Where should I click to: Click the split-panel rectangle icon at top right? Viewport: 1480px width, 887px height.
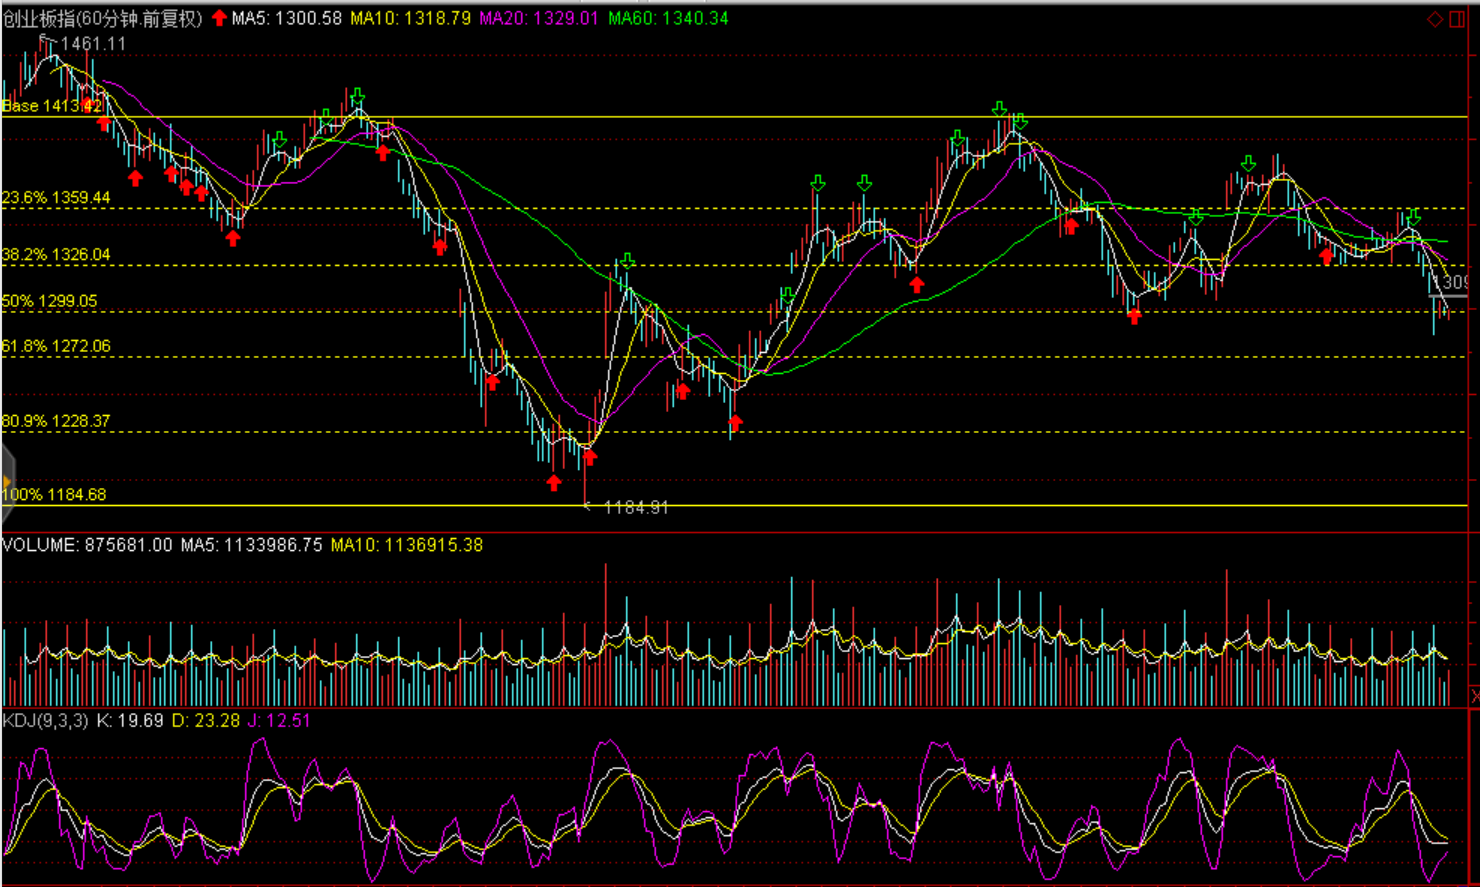1457,19
